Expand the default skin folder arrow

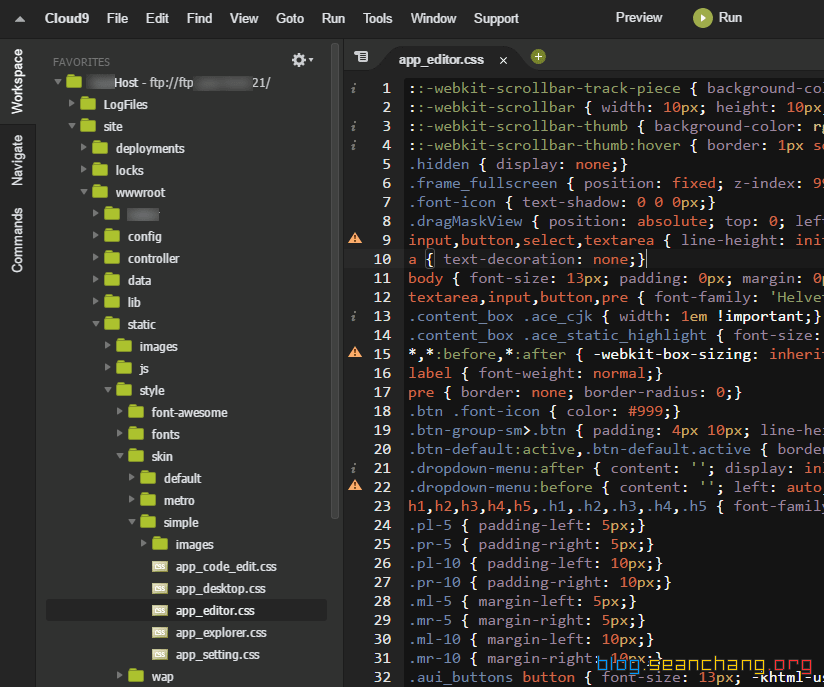click(131, 477)
